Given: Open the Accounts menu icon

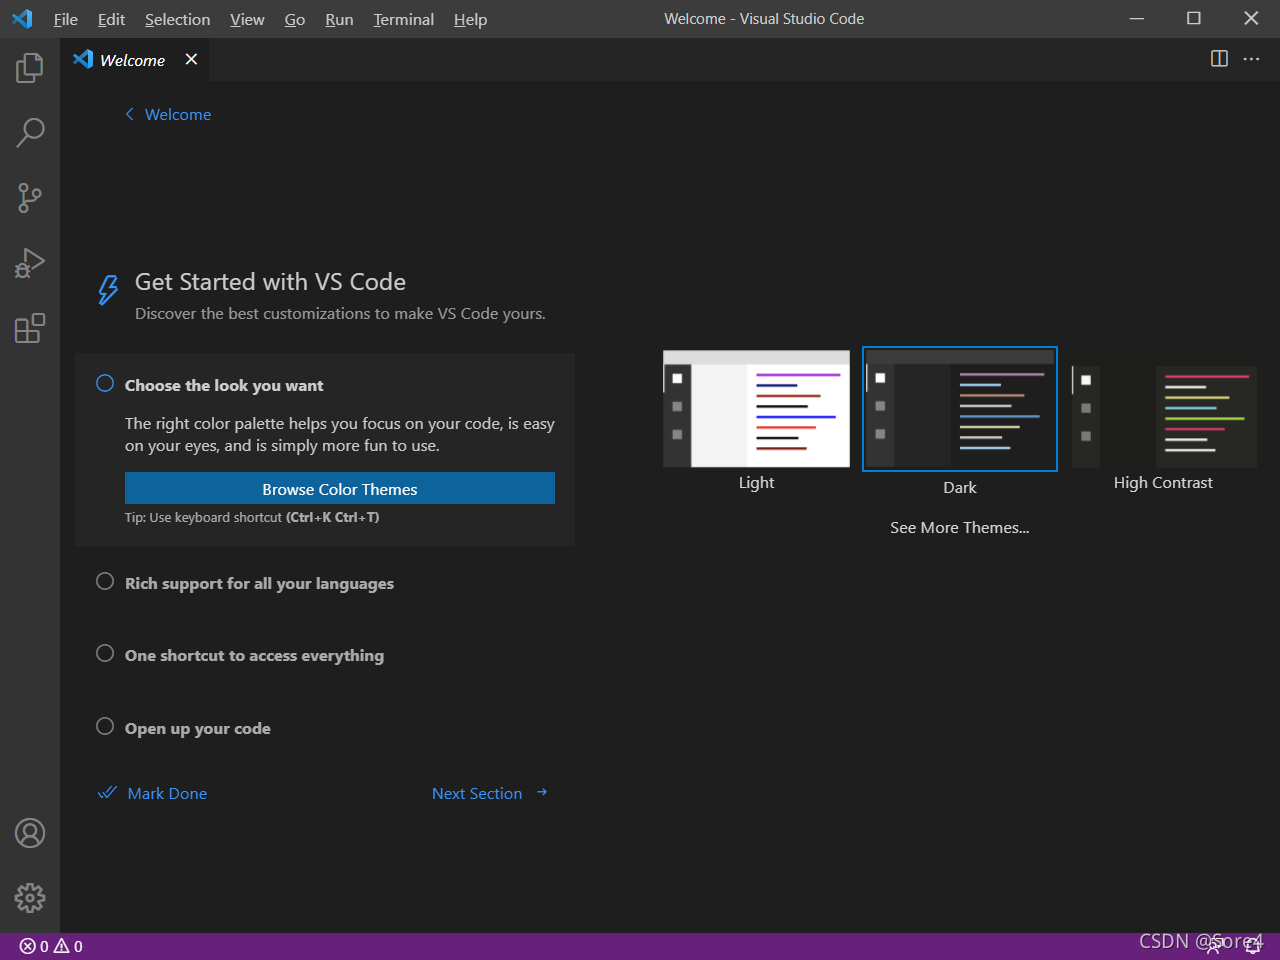Looking at the screenshot, I should click(x=30, y=833).
